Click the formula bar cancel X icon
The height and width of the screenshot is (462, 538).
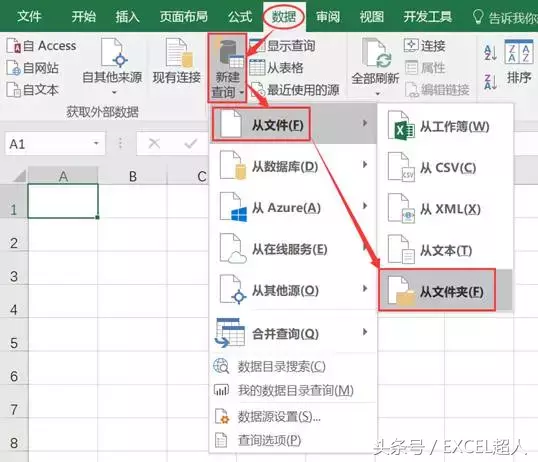click(x=154, y=143)
